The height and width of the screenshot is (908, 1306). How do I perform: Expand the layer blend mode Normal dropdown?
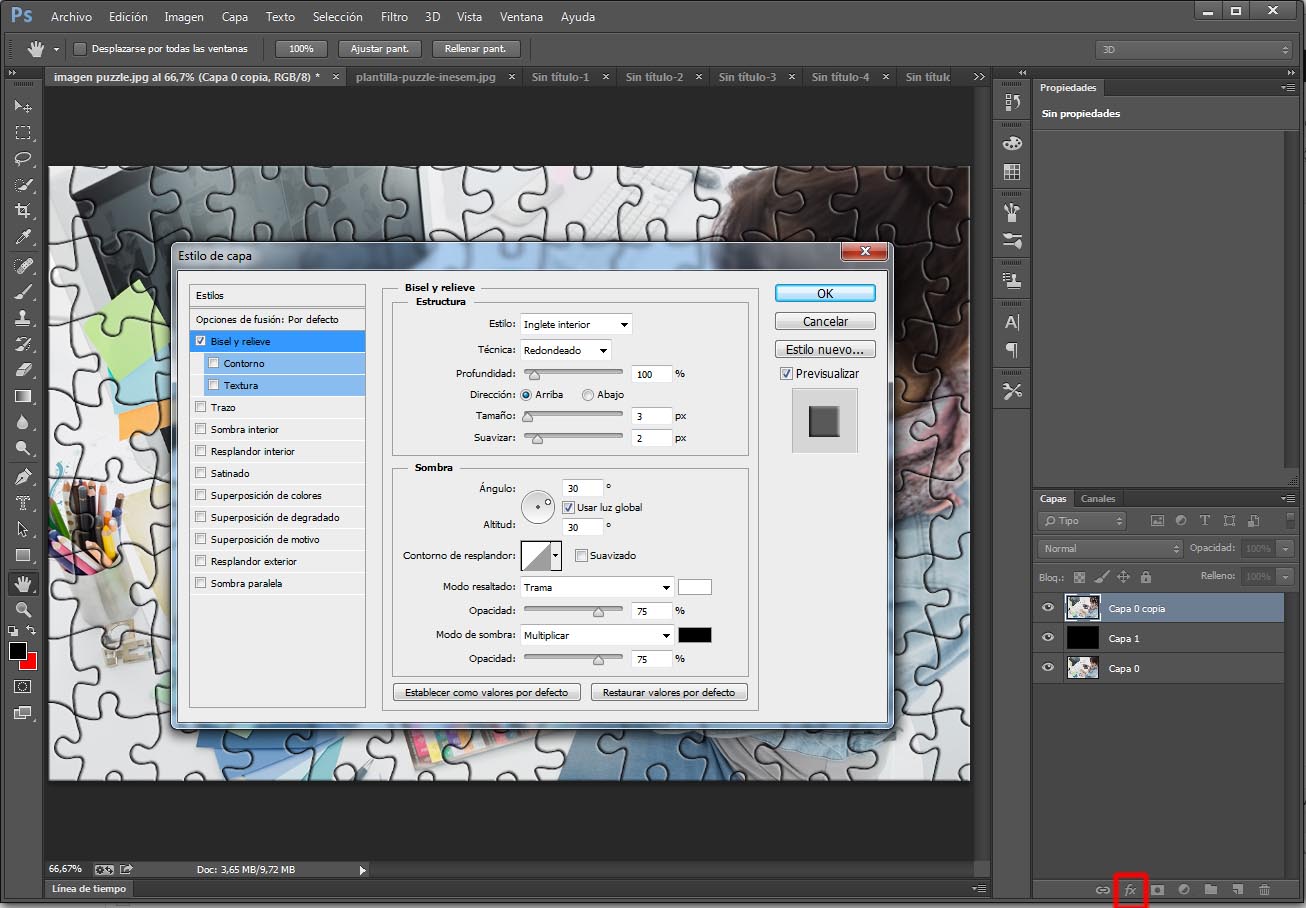1111,549
